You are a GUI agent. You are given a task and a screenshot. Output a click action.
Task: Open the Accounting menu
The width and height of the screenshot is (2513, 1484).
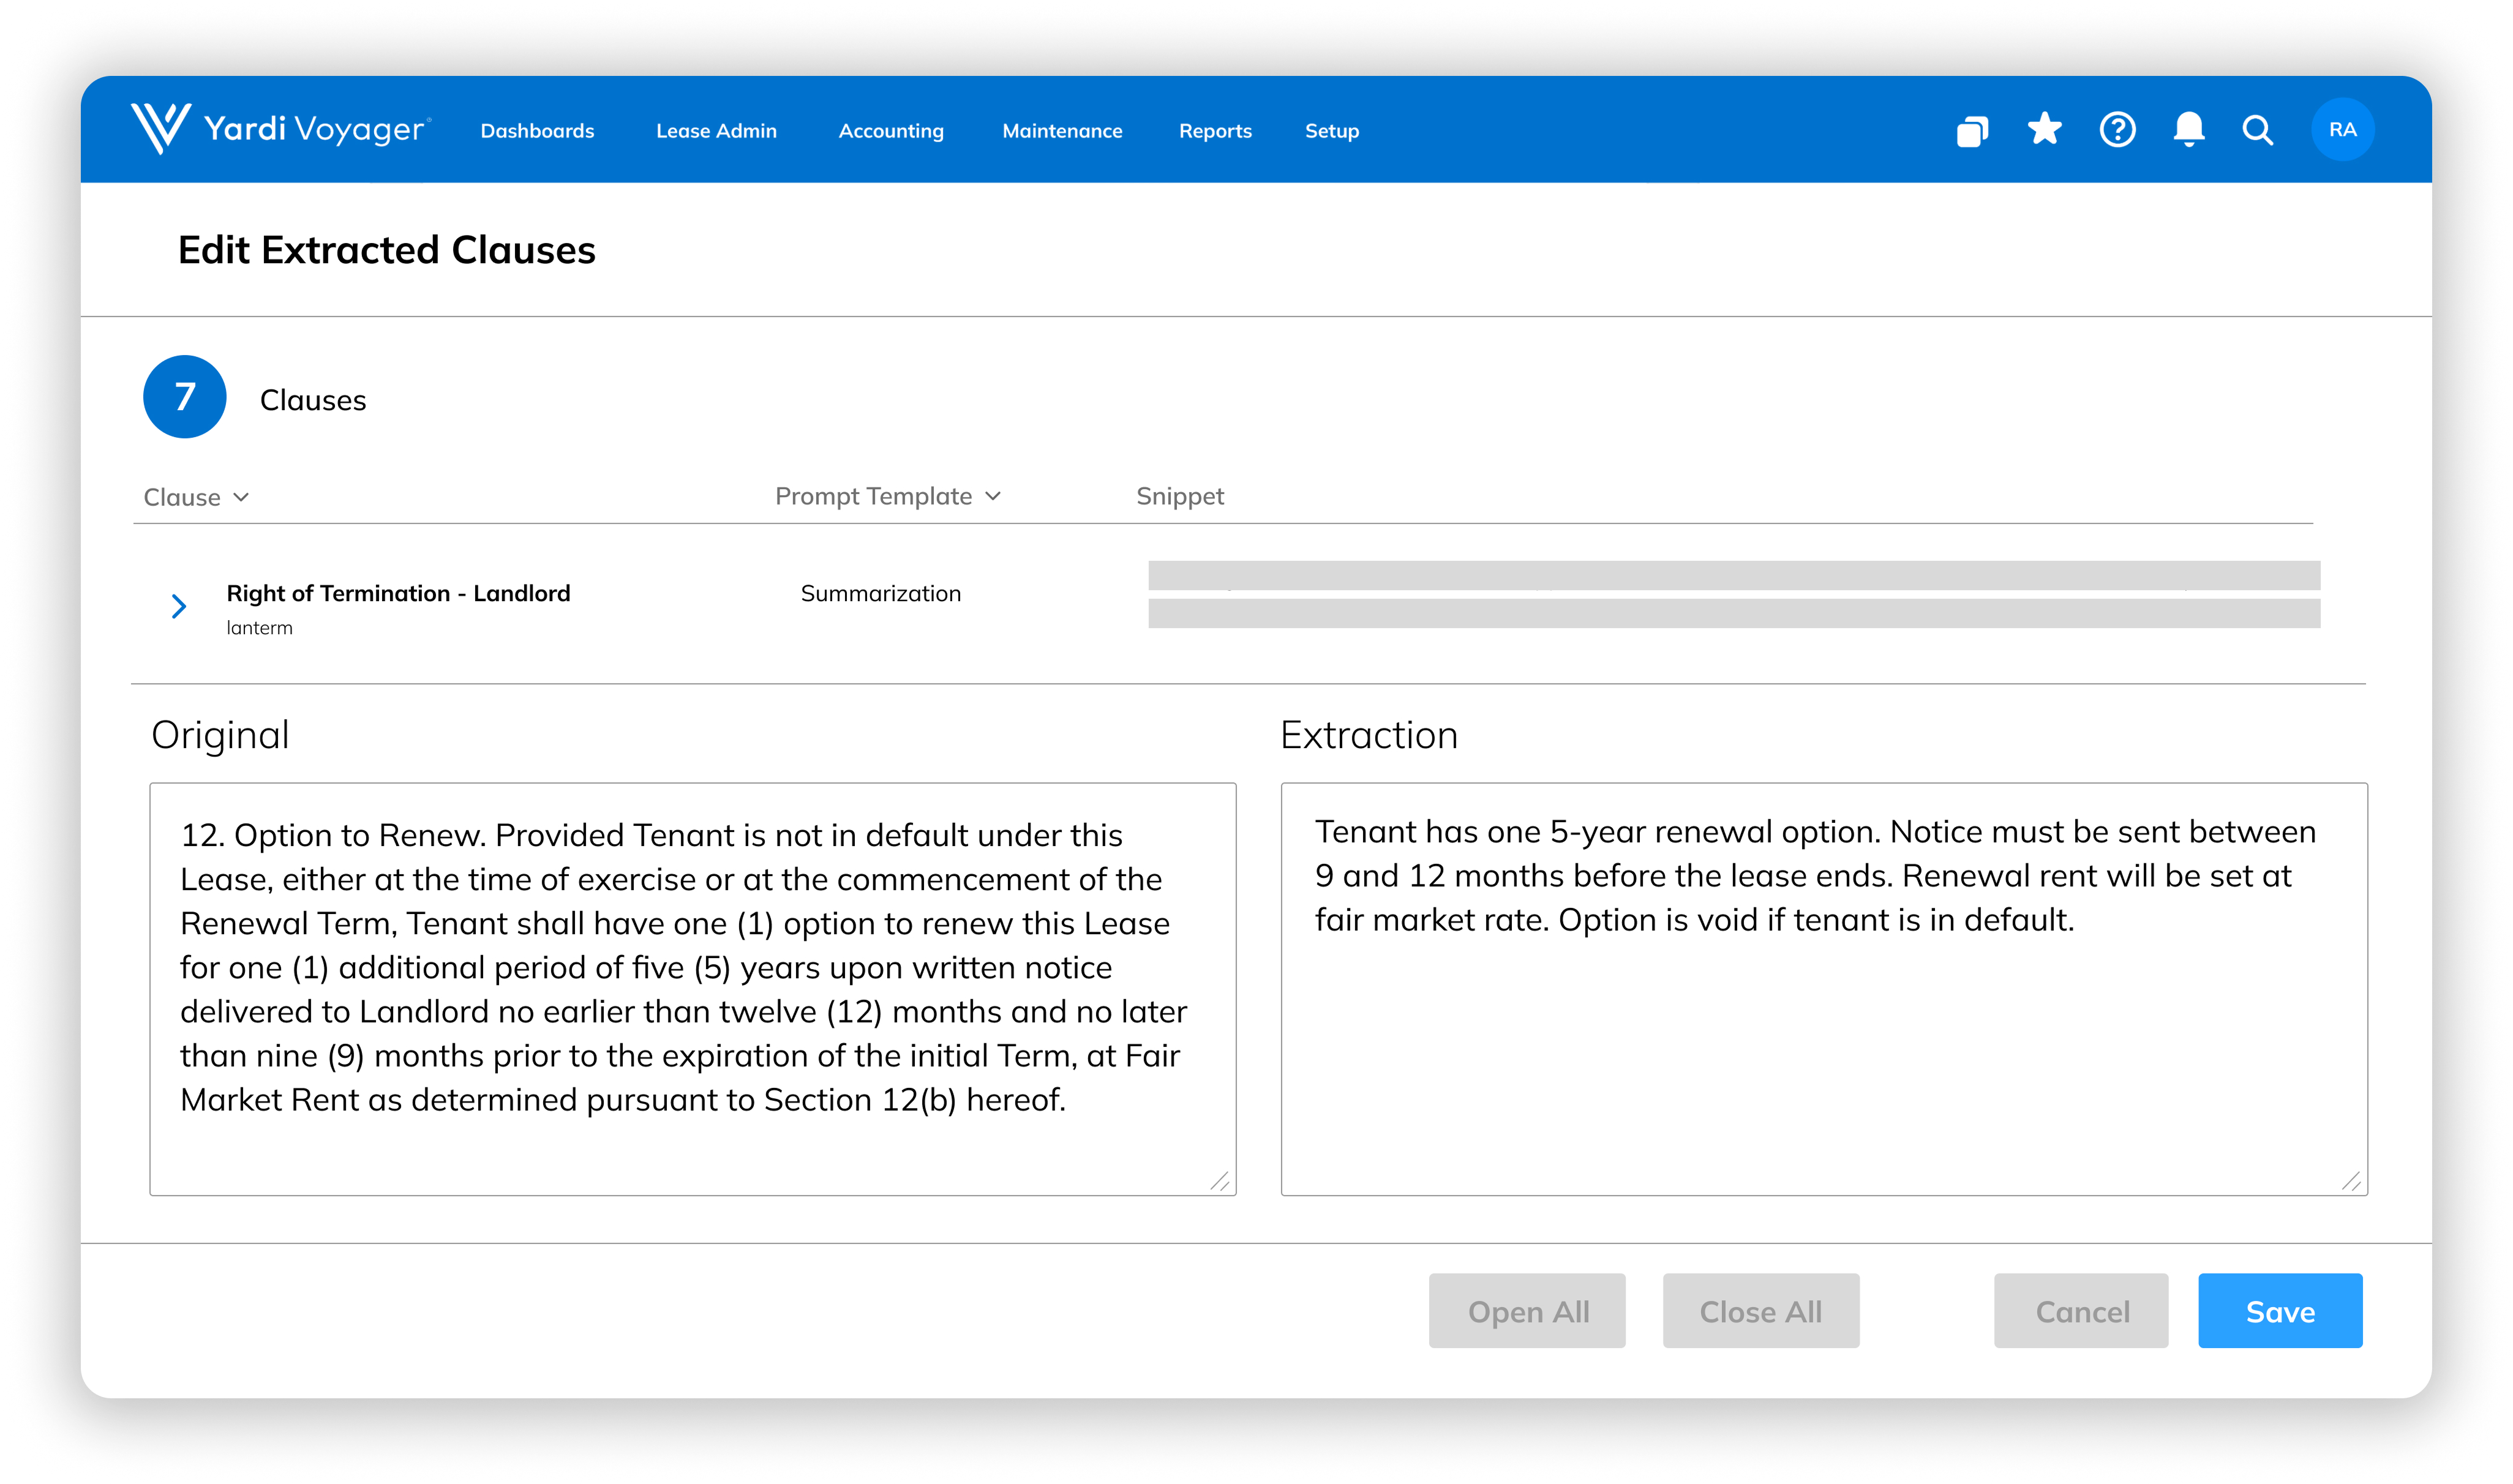pos(890,131)
